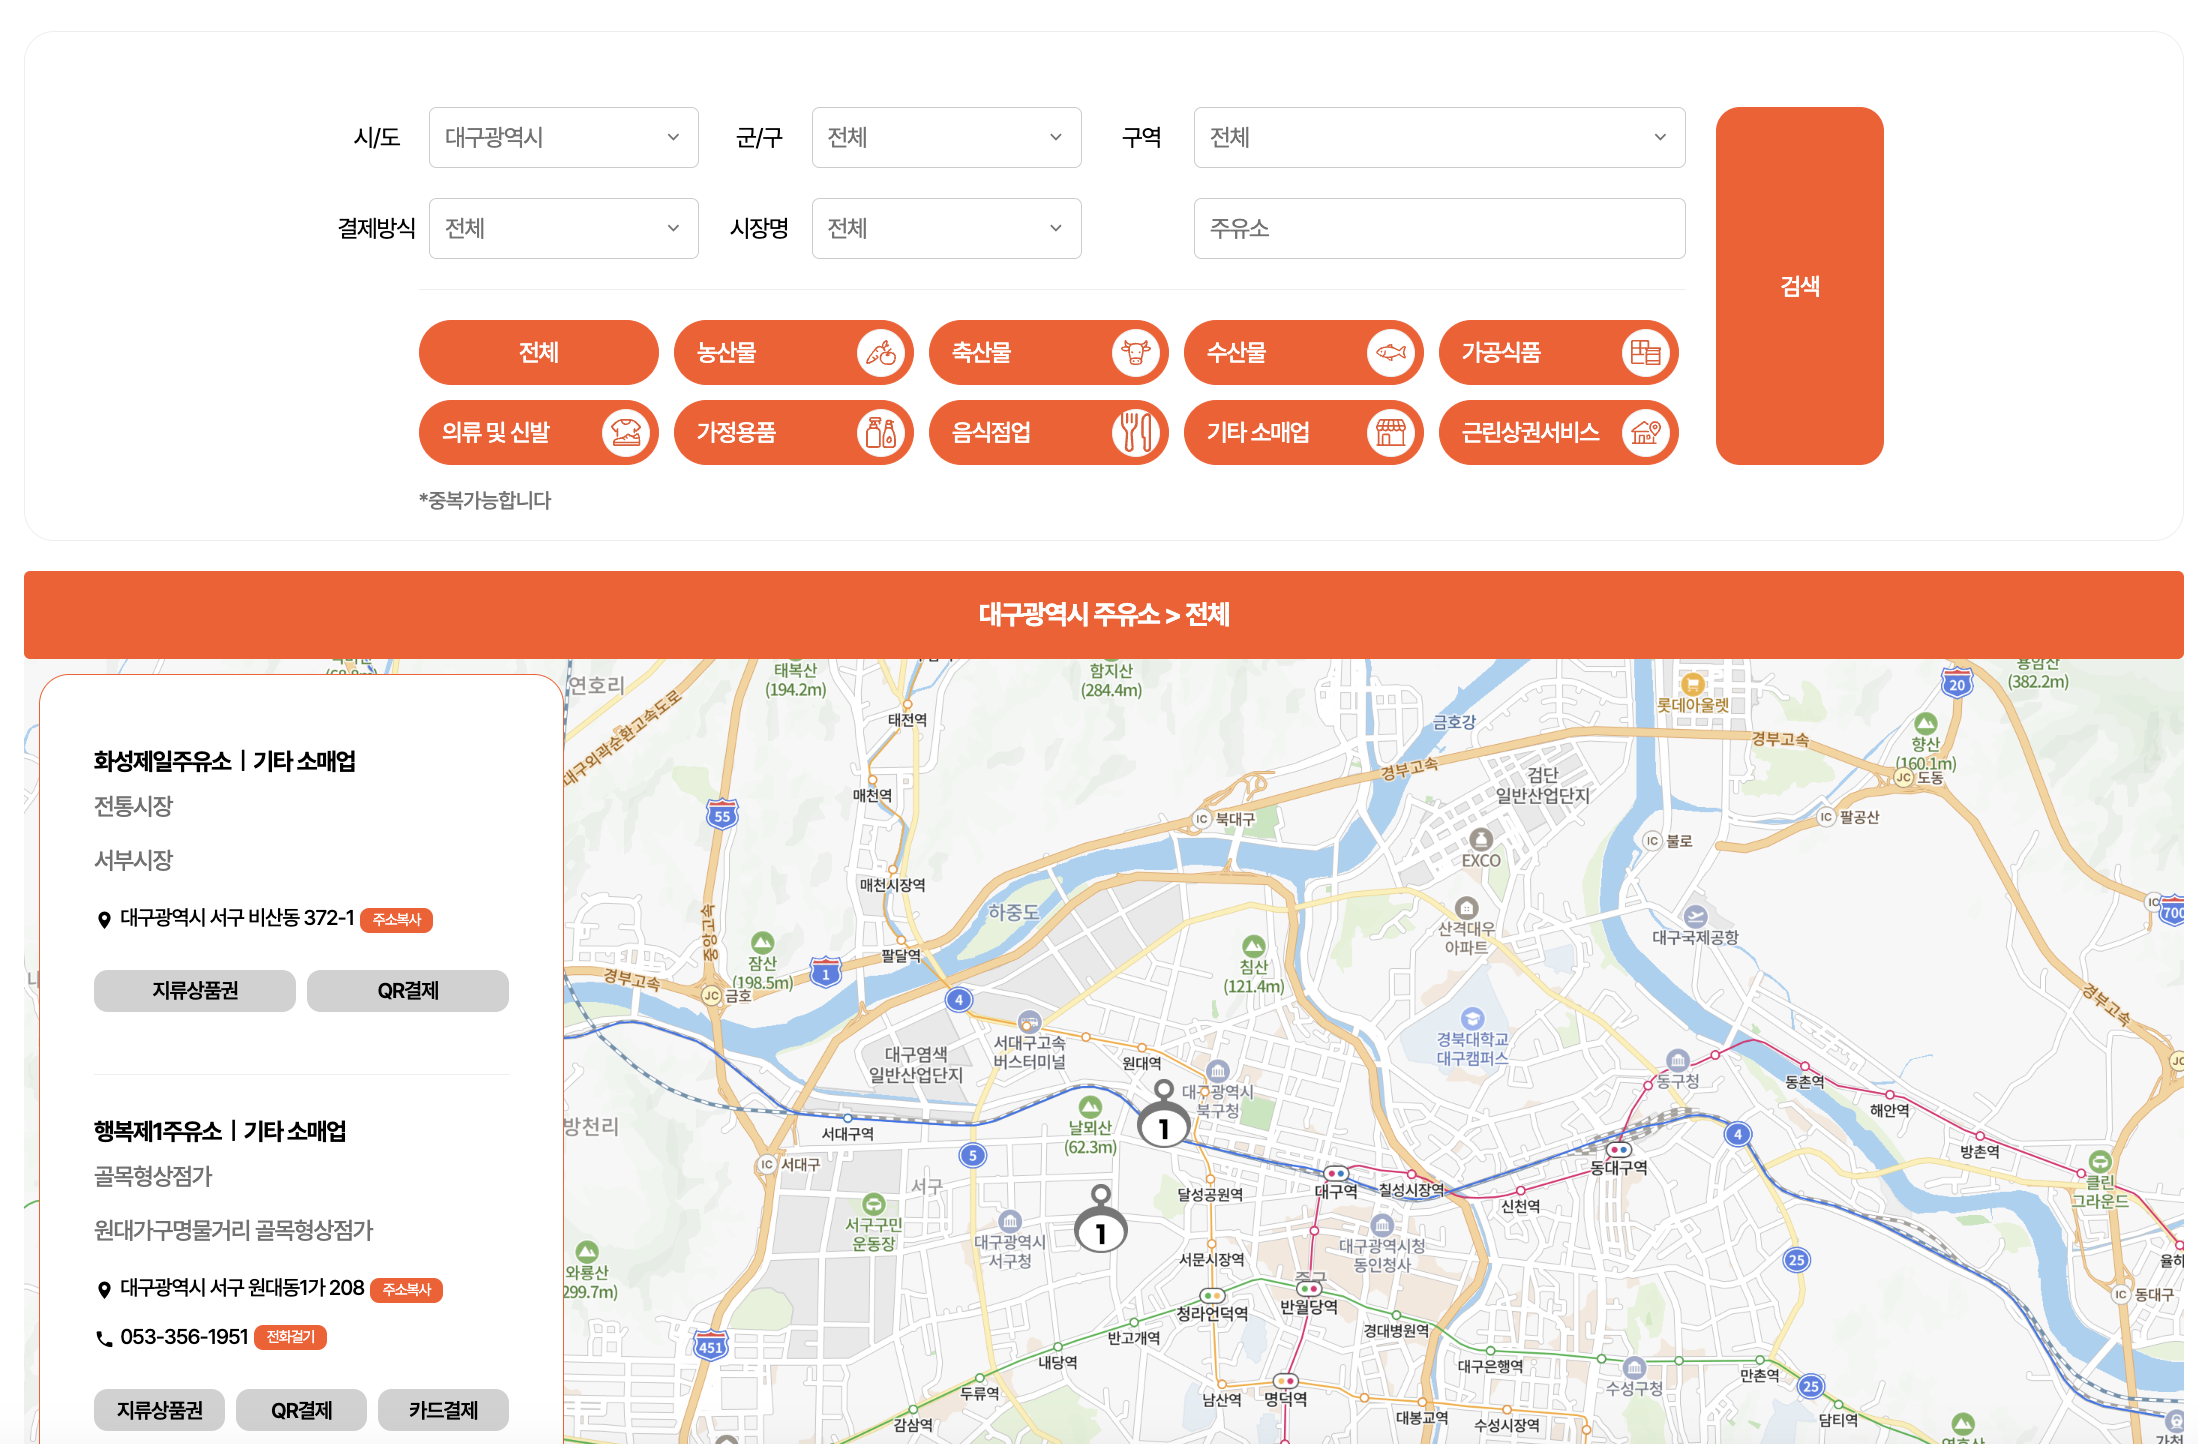Open the 시/도 dropdown showing 대구광역시
Screen dimensions: 2198x1444
click(x=563, y=138)
